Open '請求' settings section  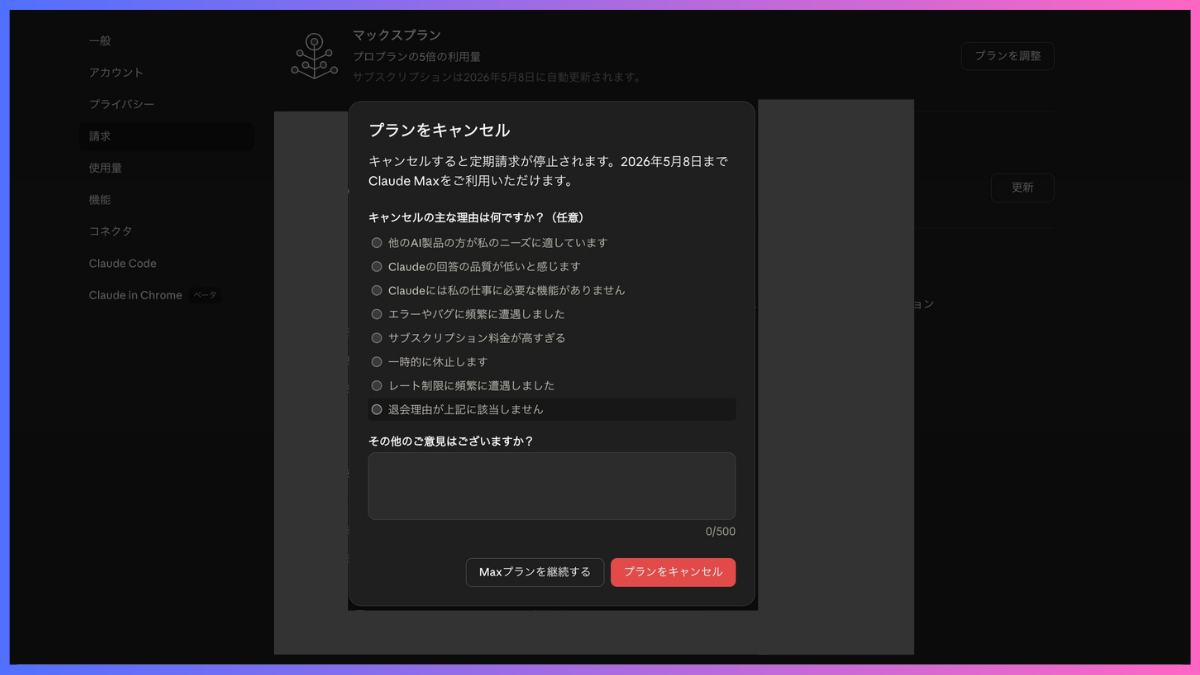(x=166, y=137)
